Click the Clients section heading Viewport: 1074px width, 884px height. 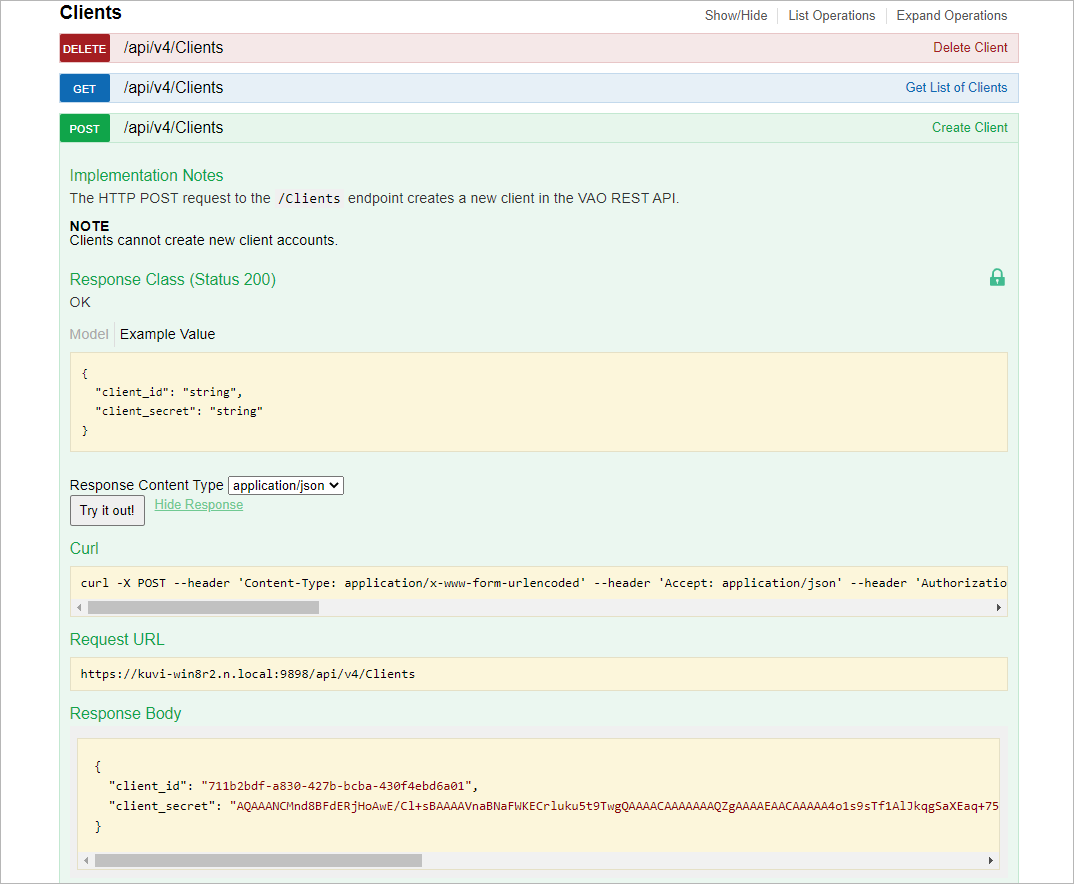(90, 13)
